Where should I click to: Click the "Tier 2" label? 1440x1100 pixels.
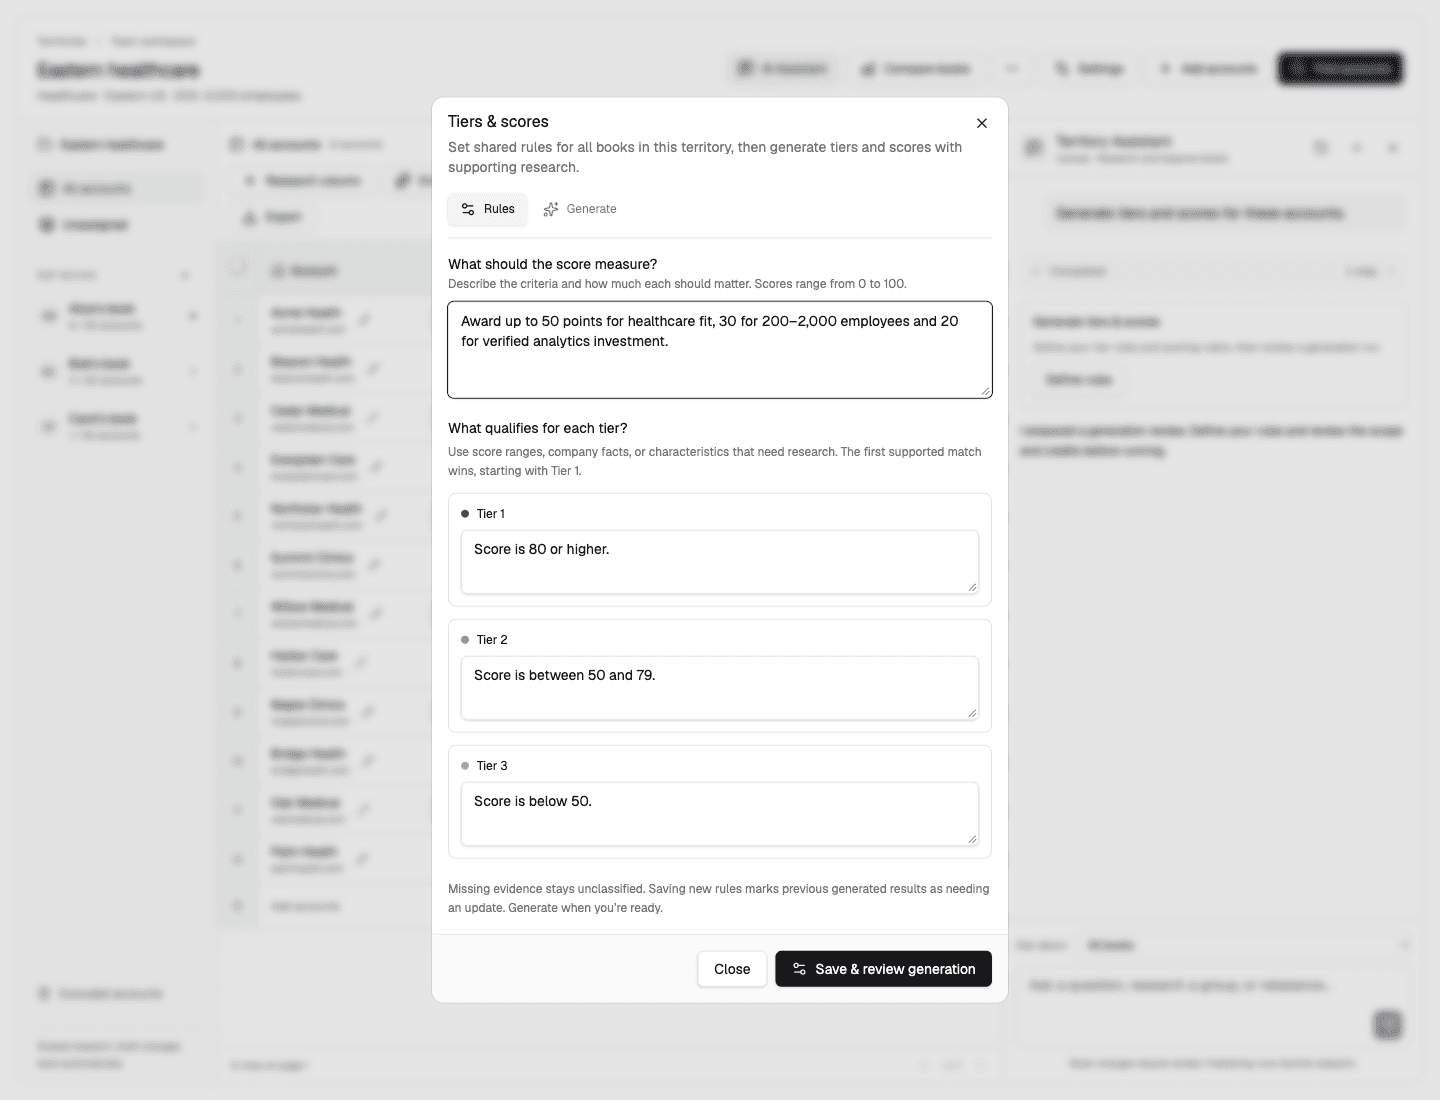pyautogui.click(x=492, y=640)
